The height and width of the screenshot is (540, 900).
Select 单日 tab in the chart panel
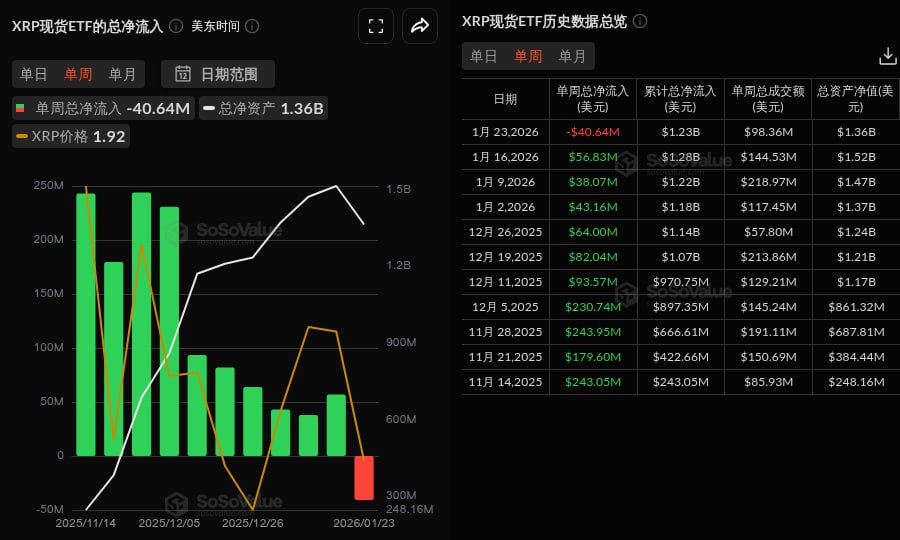click(x=34, y=73)
